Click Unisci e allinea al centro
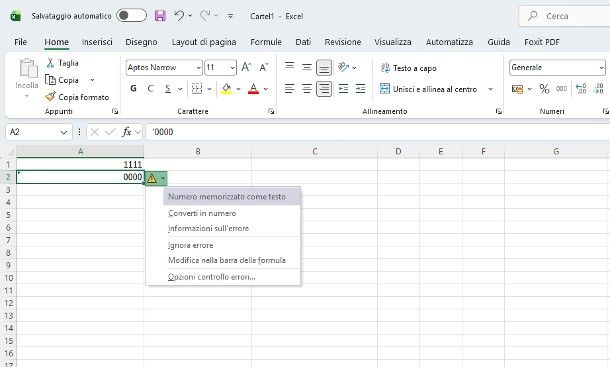The height and width of the screenshot is (367, 610). pos(428,89)
